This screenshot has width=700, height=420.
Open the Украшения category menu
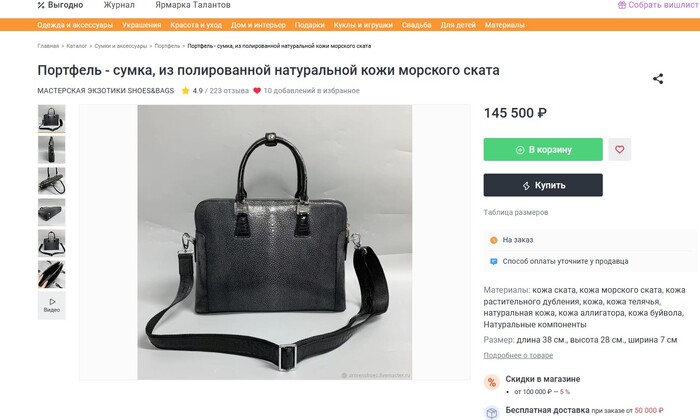pyautogui.click(x=142, y=25)
